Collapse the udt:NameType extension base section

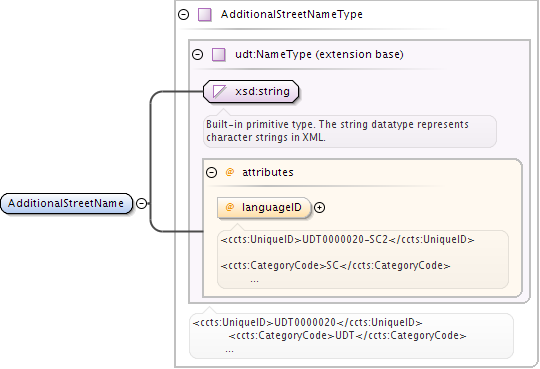click(x=197, y=54)
